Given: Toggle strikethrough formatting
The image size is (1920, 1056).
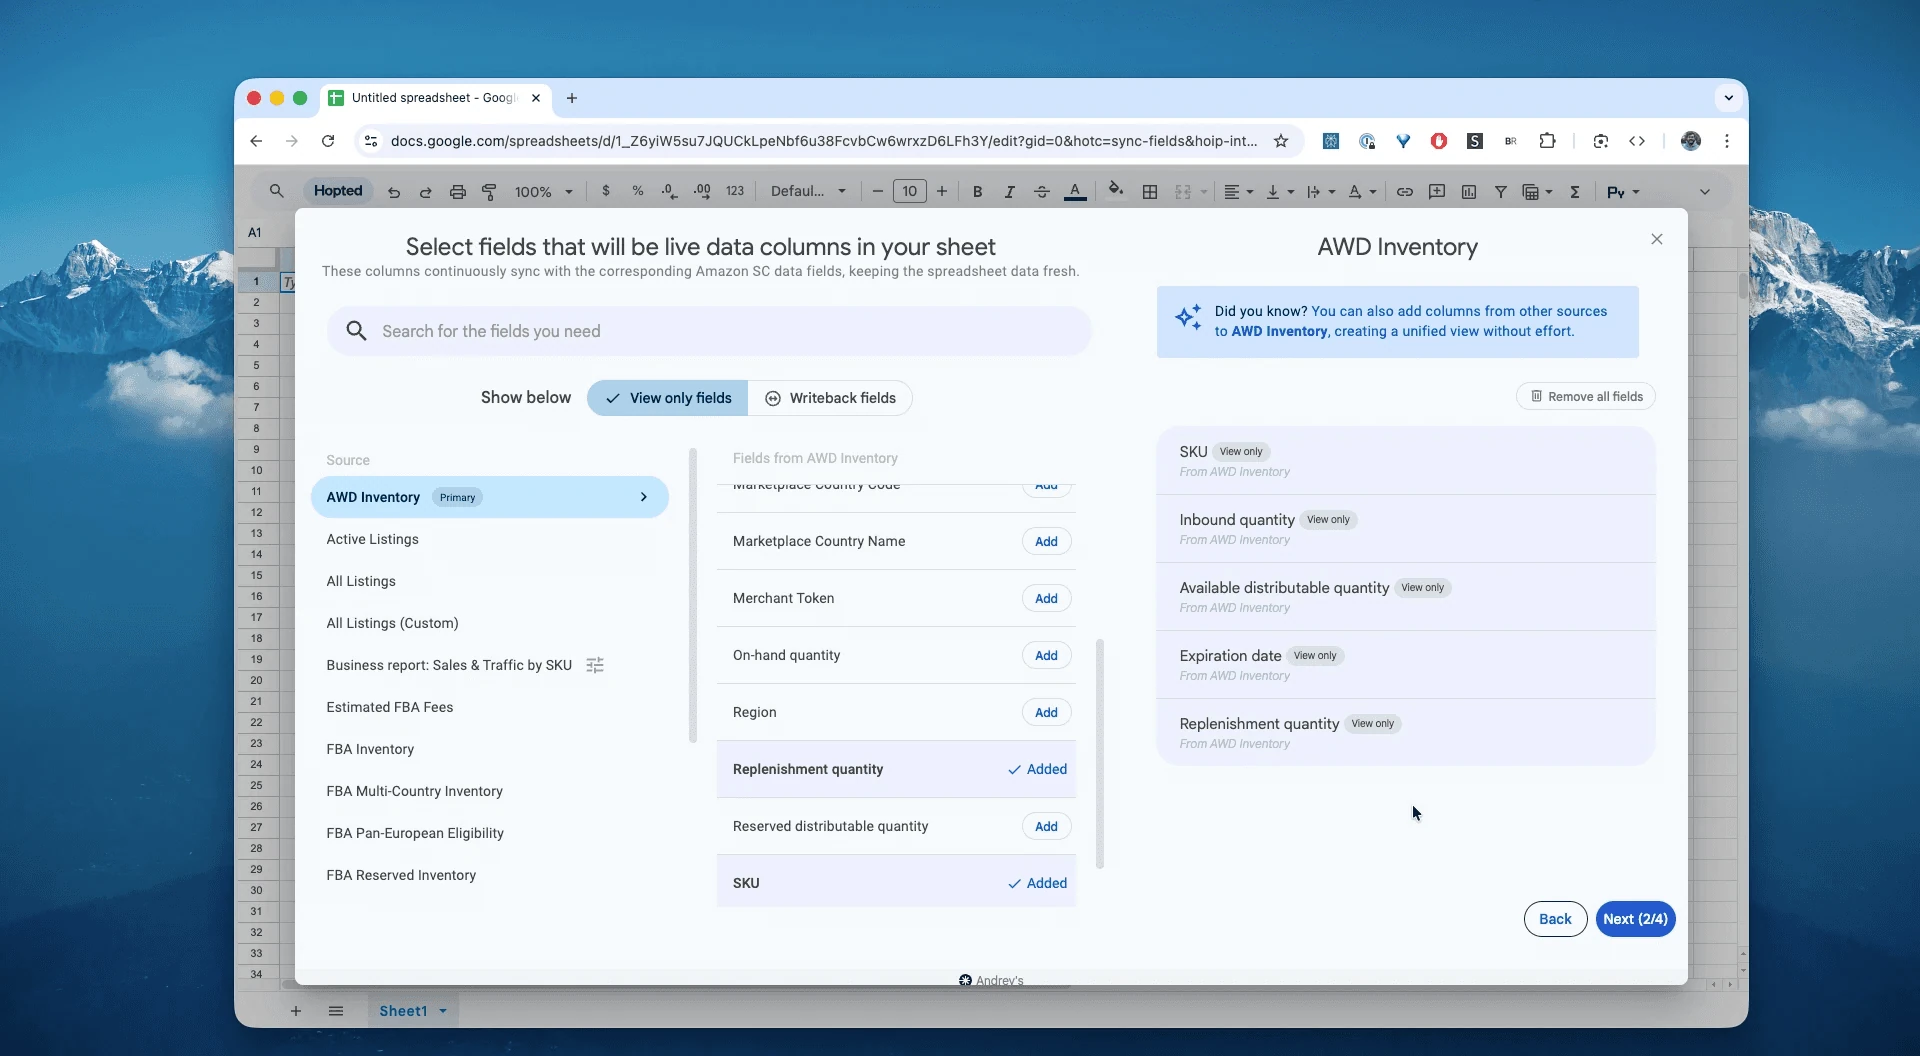Looking at the screenshot, I should (x=1041, y=192).
